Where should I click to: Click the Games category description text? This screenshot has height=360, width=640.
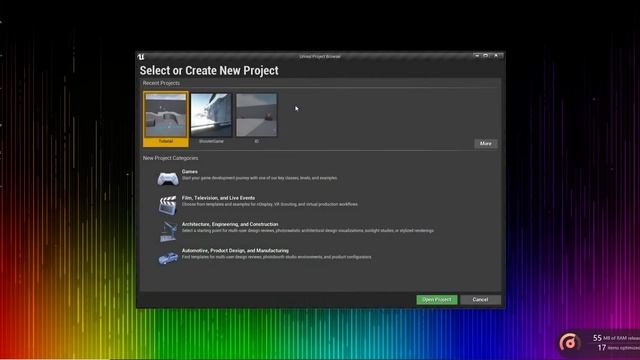tap(260, 178)
